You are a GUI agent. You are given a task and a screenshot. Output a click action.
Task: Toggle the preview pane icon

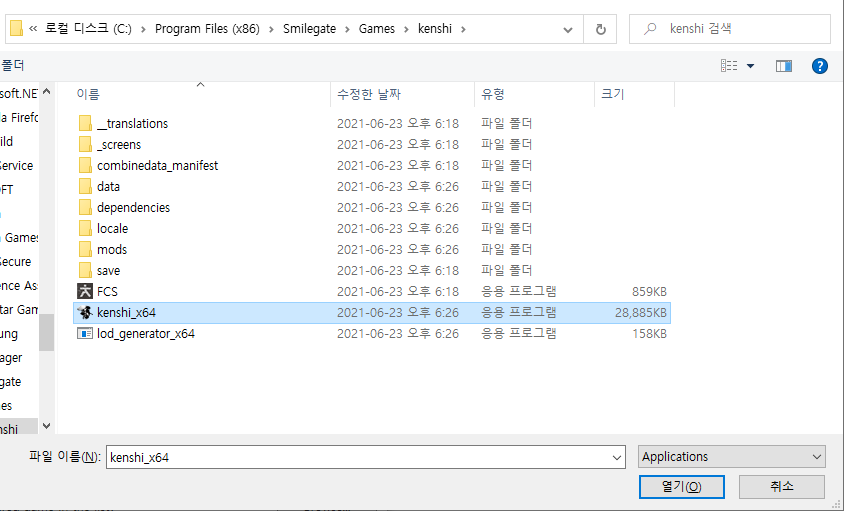(783, 66)
